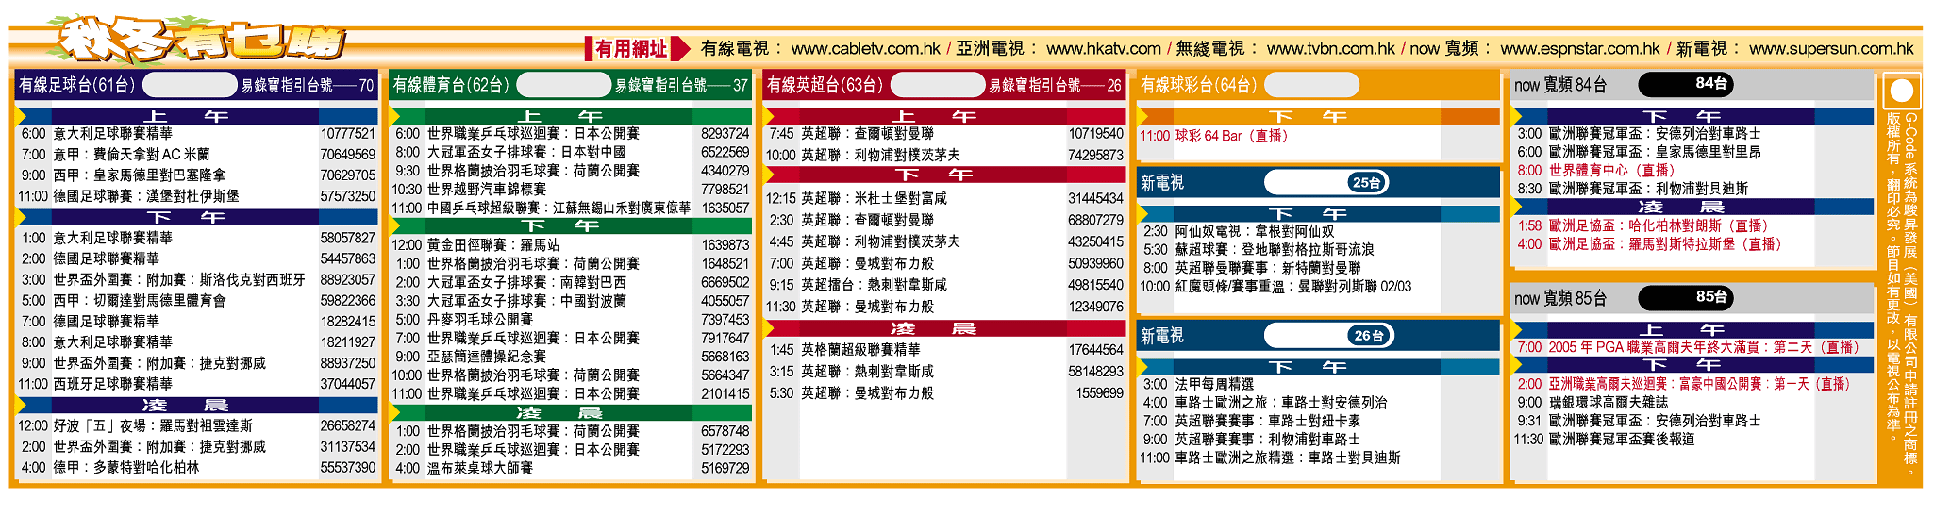Click the 易錄寶指引台號—37 label
The width and height of the screenshot is (1934, 516).
(681, 86)
